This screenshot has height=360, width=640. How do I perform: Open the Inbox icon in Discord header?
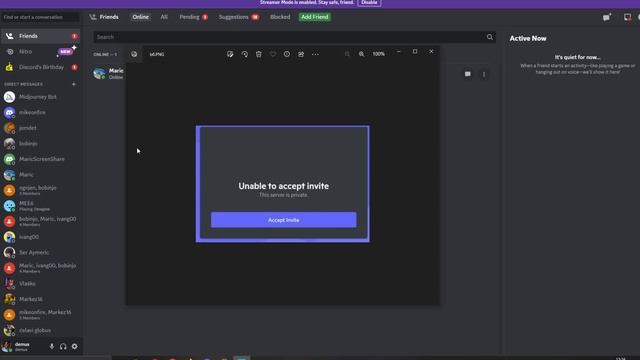click(x=627, y=17)
